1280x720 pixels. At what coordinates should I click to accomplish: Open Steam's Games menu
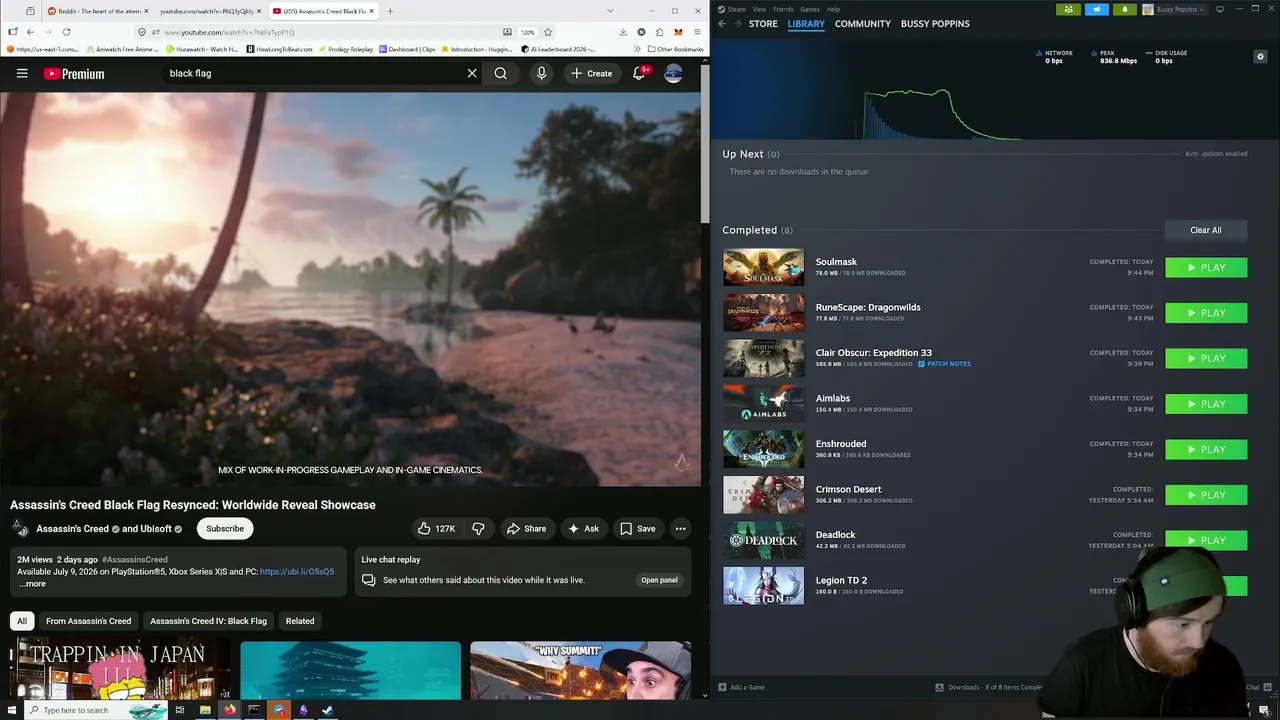[810, 9]
